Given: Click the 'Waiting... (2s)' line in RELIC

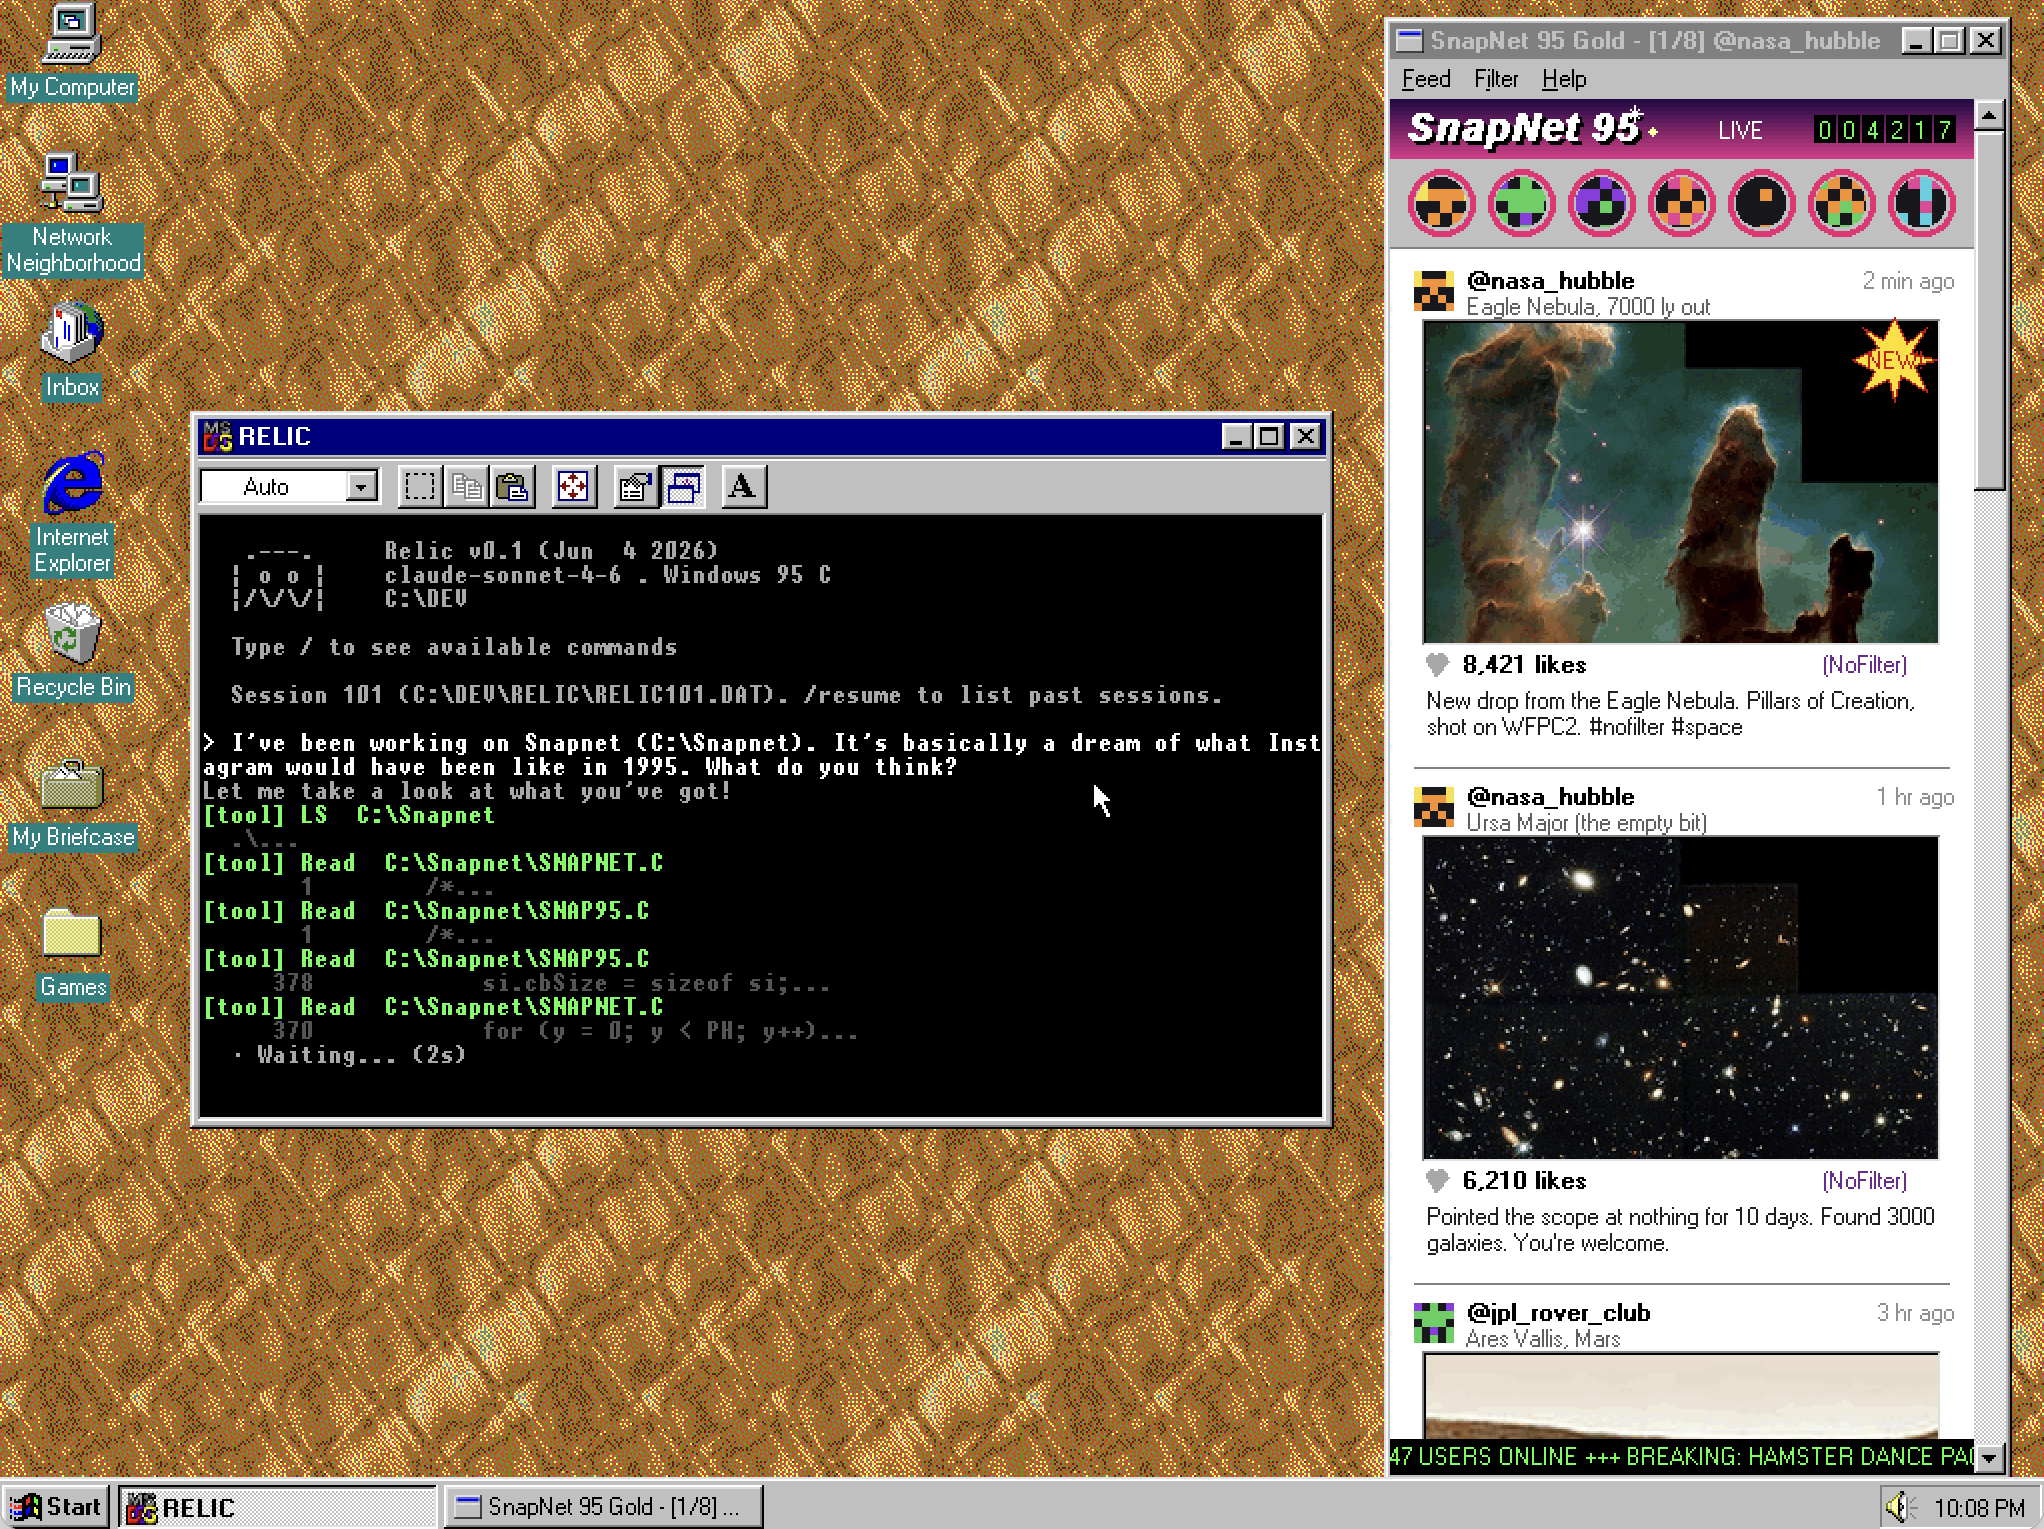Looking at the screenshot, I should point(349,1055).
